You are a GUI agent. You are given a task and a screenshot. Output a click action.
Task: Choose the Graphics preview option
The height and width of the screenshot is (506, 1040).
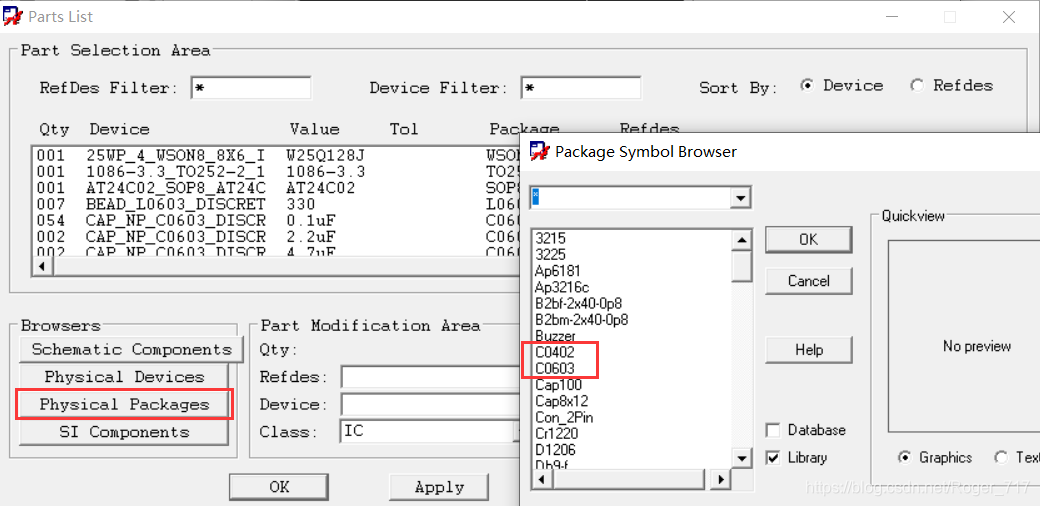click(x=905, y=457)
